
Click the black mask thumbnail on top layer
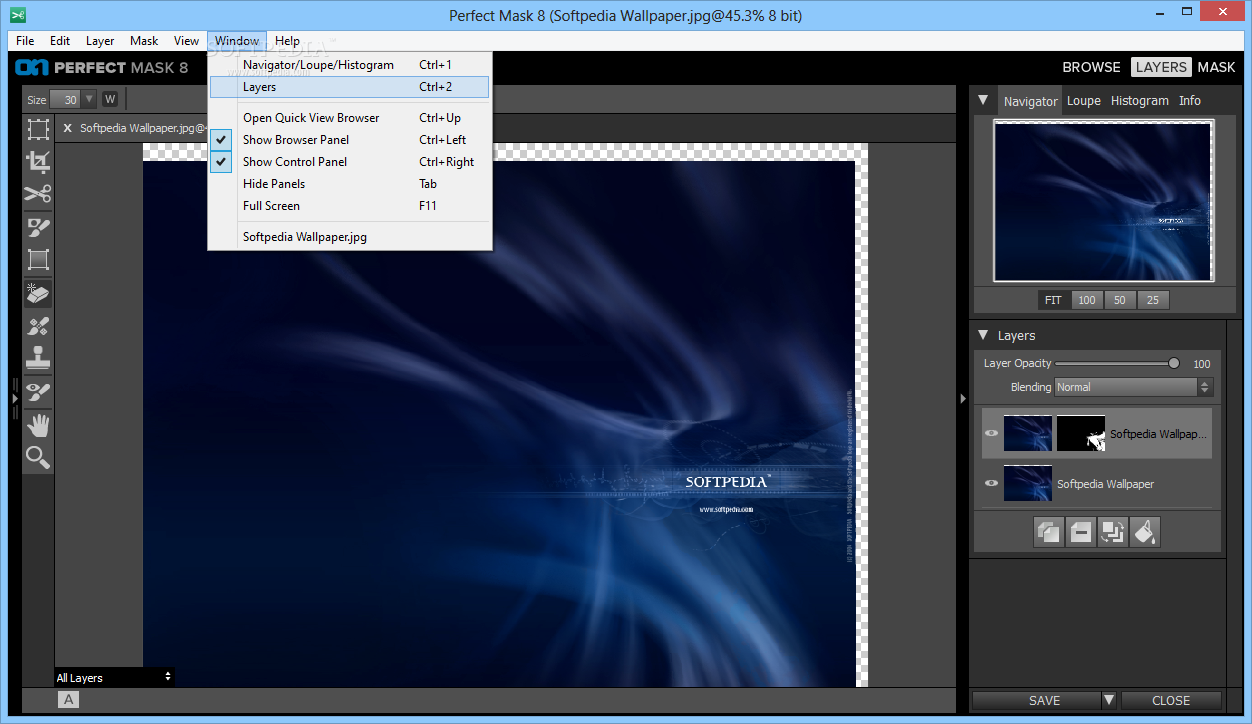pos(1081,433)
